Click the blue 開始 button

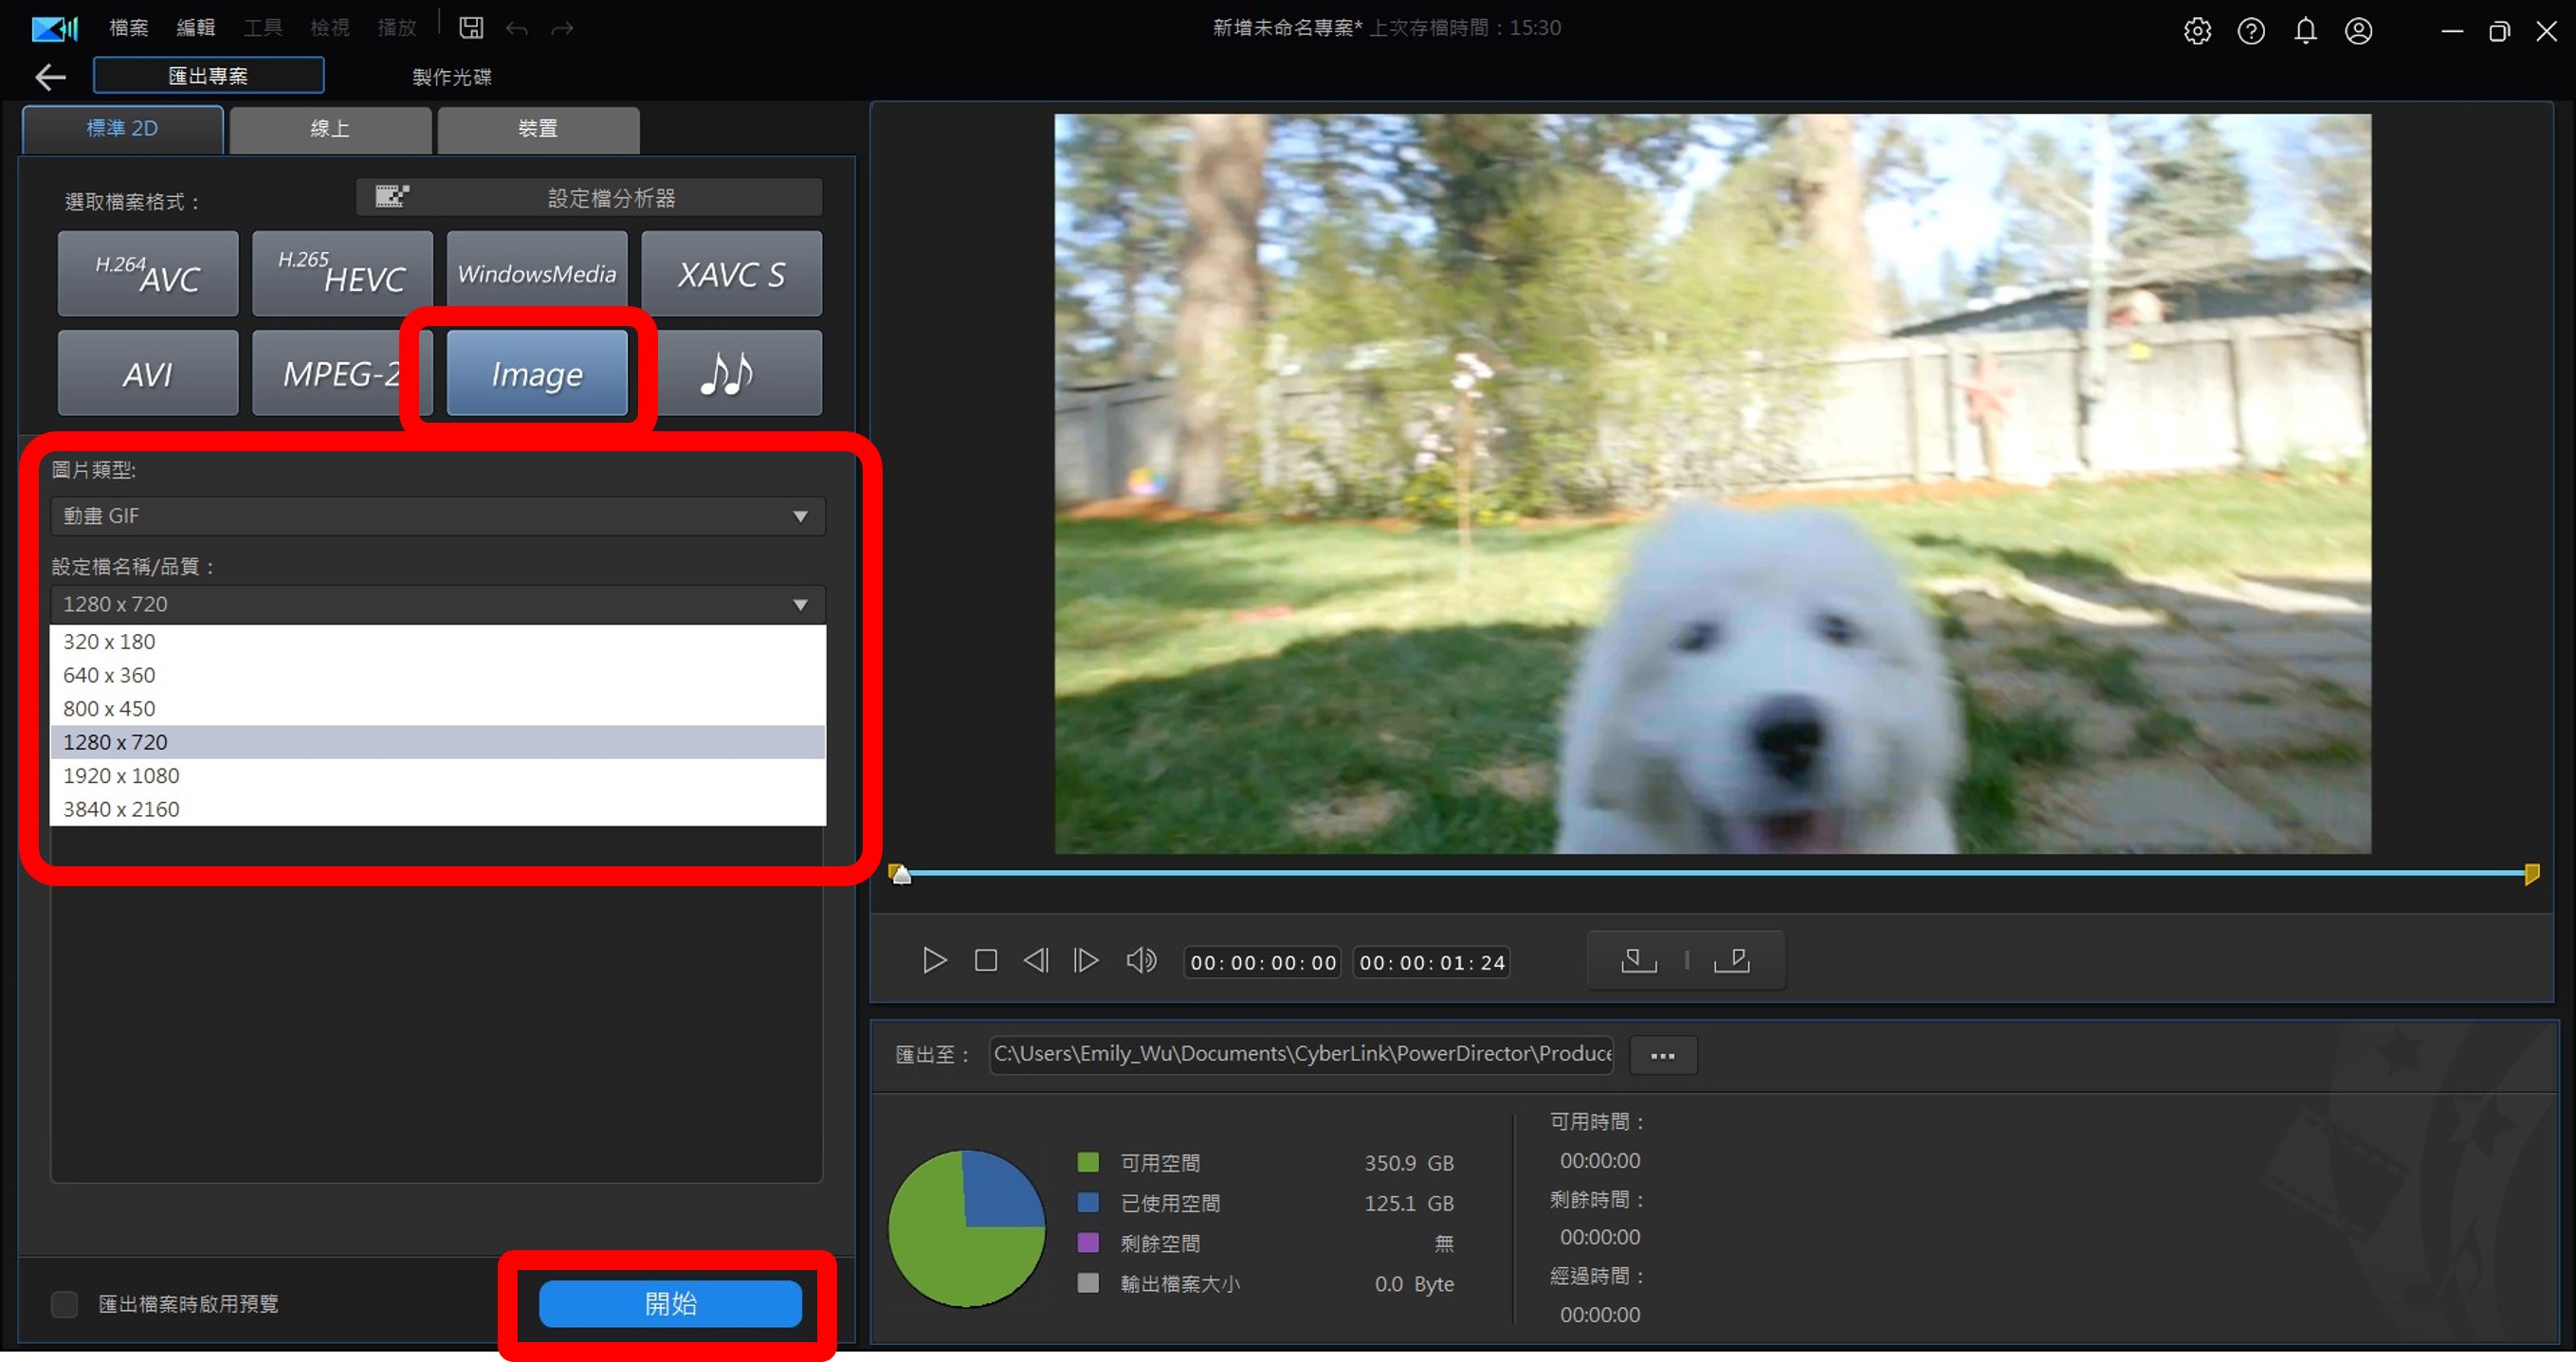[x=670, y=1304]
